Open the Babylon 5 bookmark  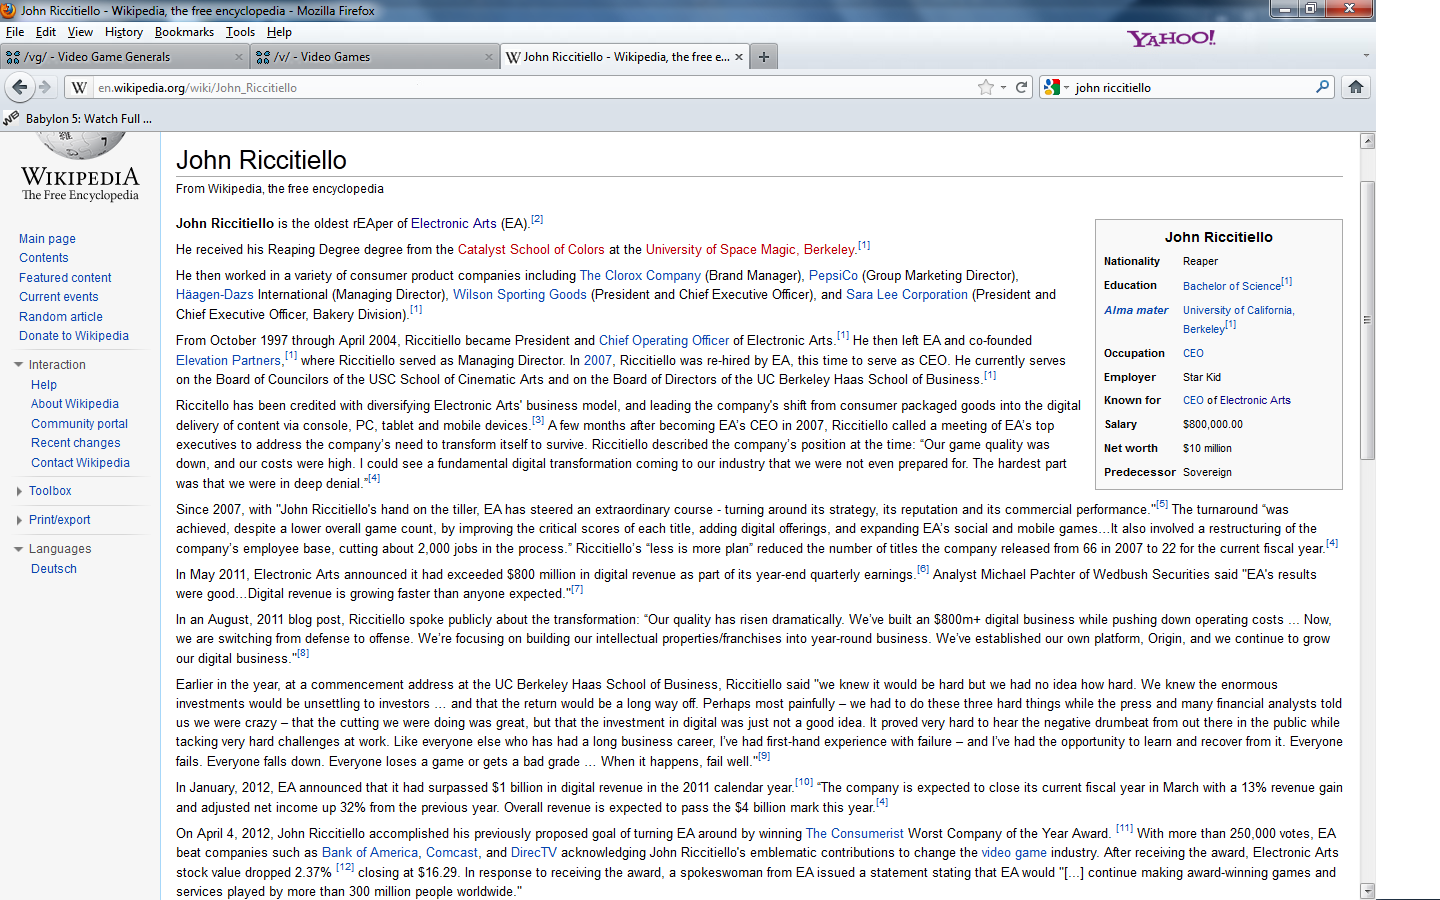78,118
